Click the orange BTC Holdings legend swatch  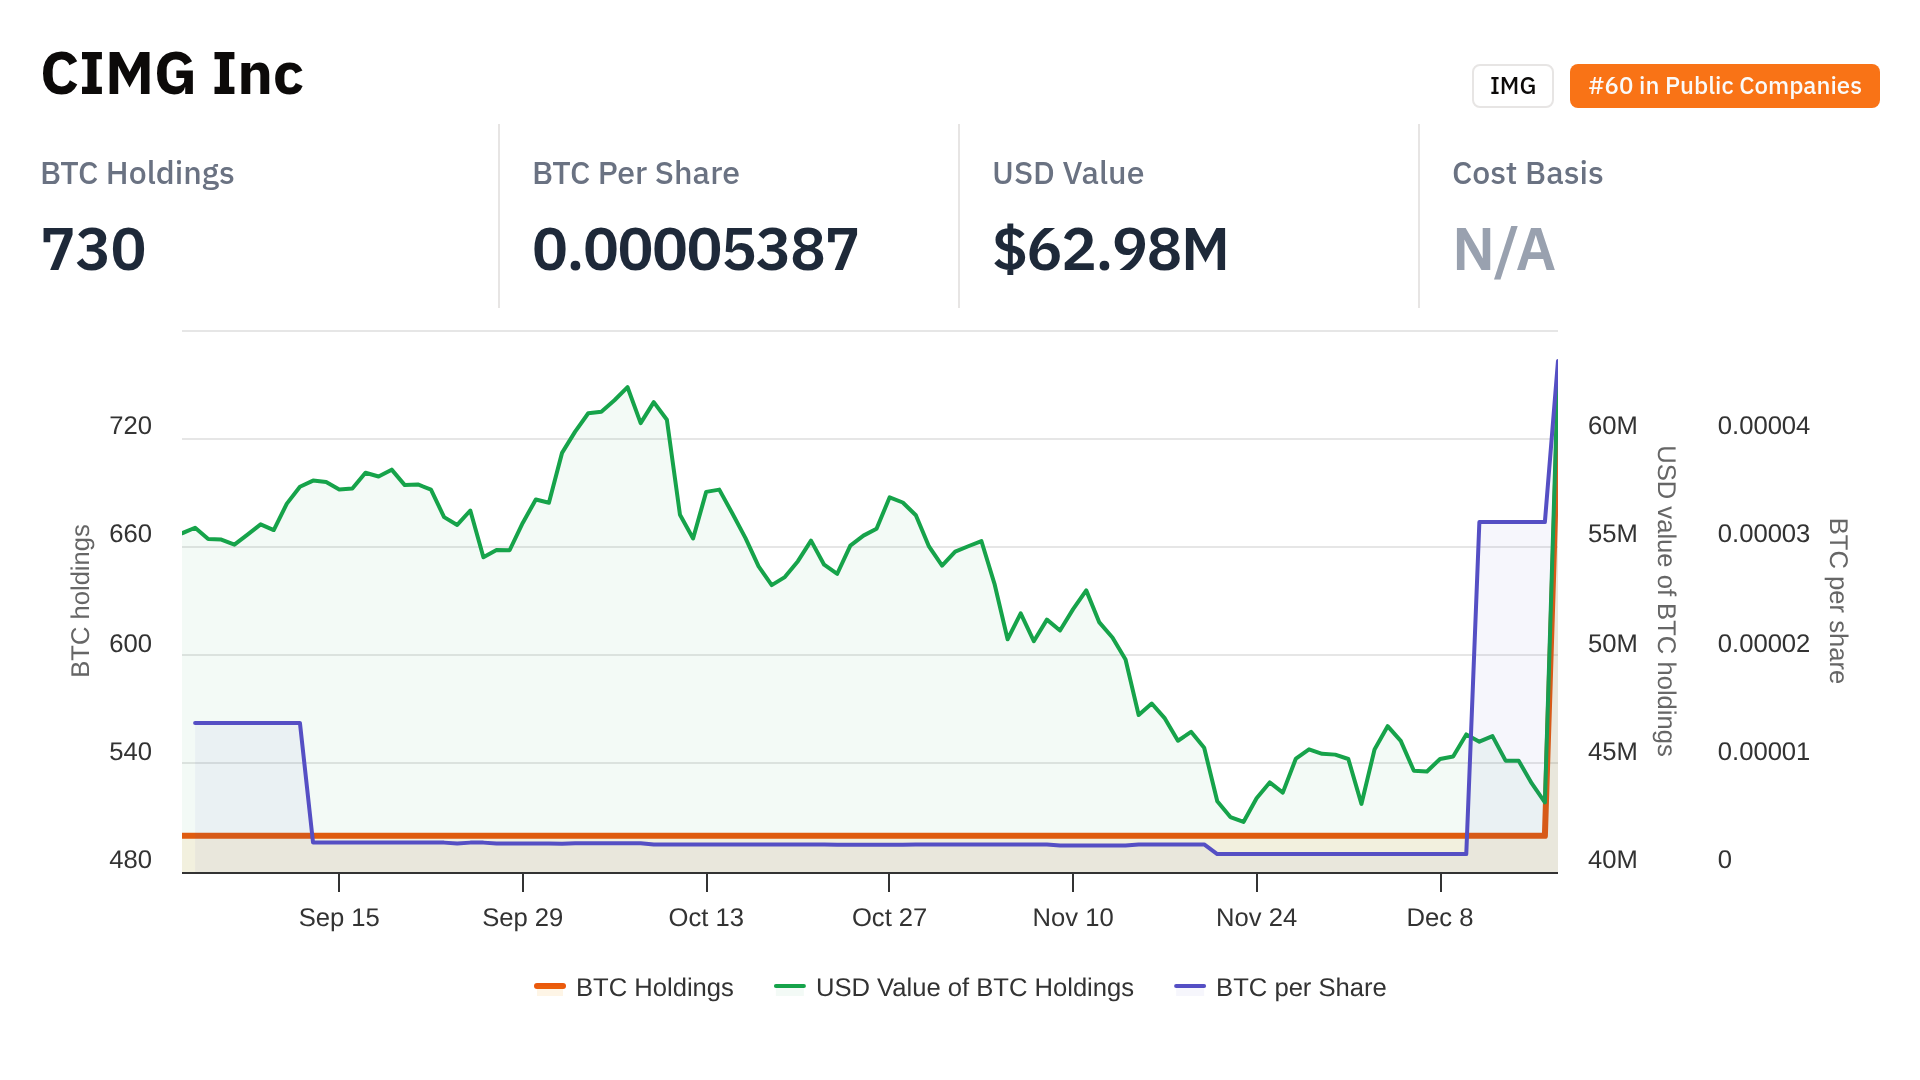(x=550, y=987)
